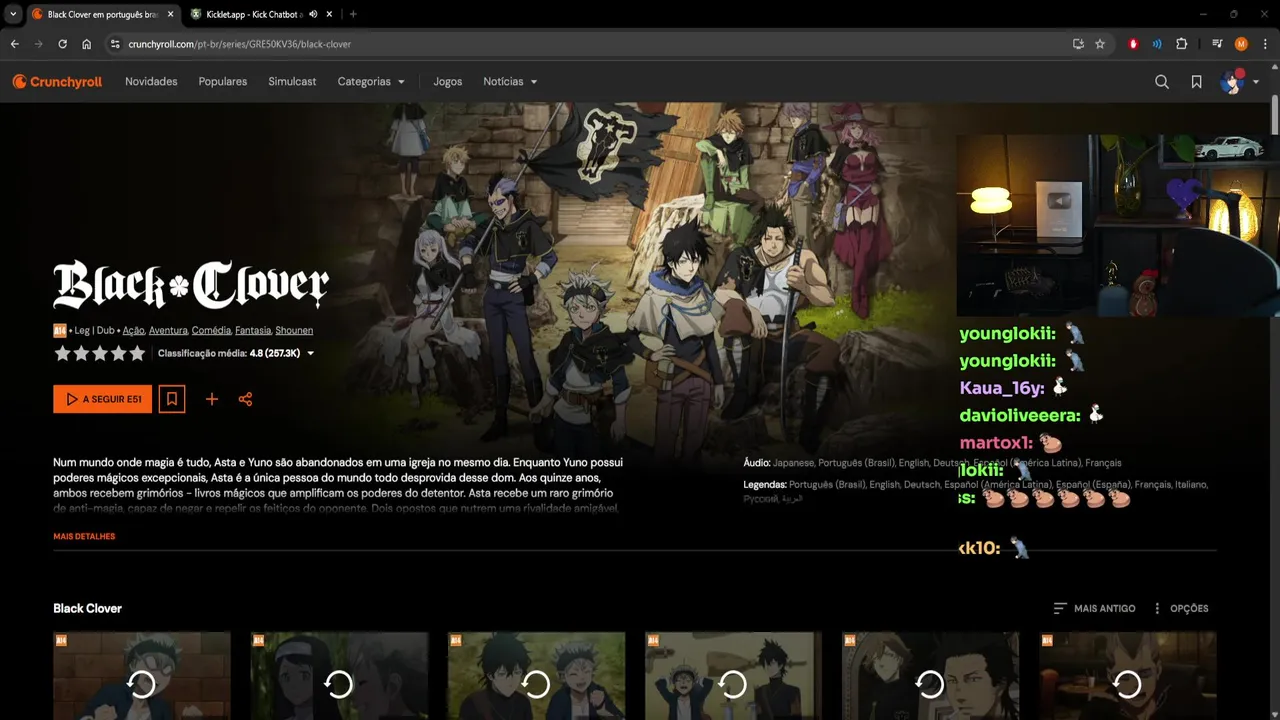Open a new browser tab

point(353,14)
